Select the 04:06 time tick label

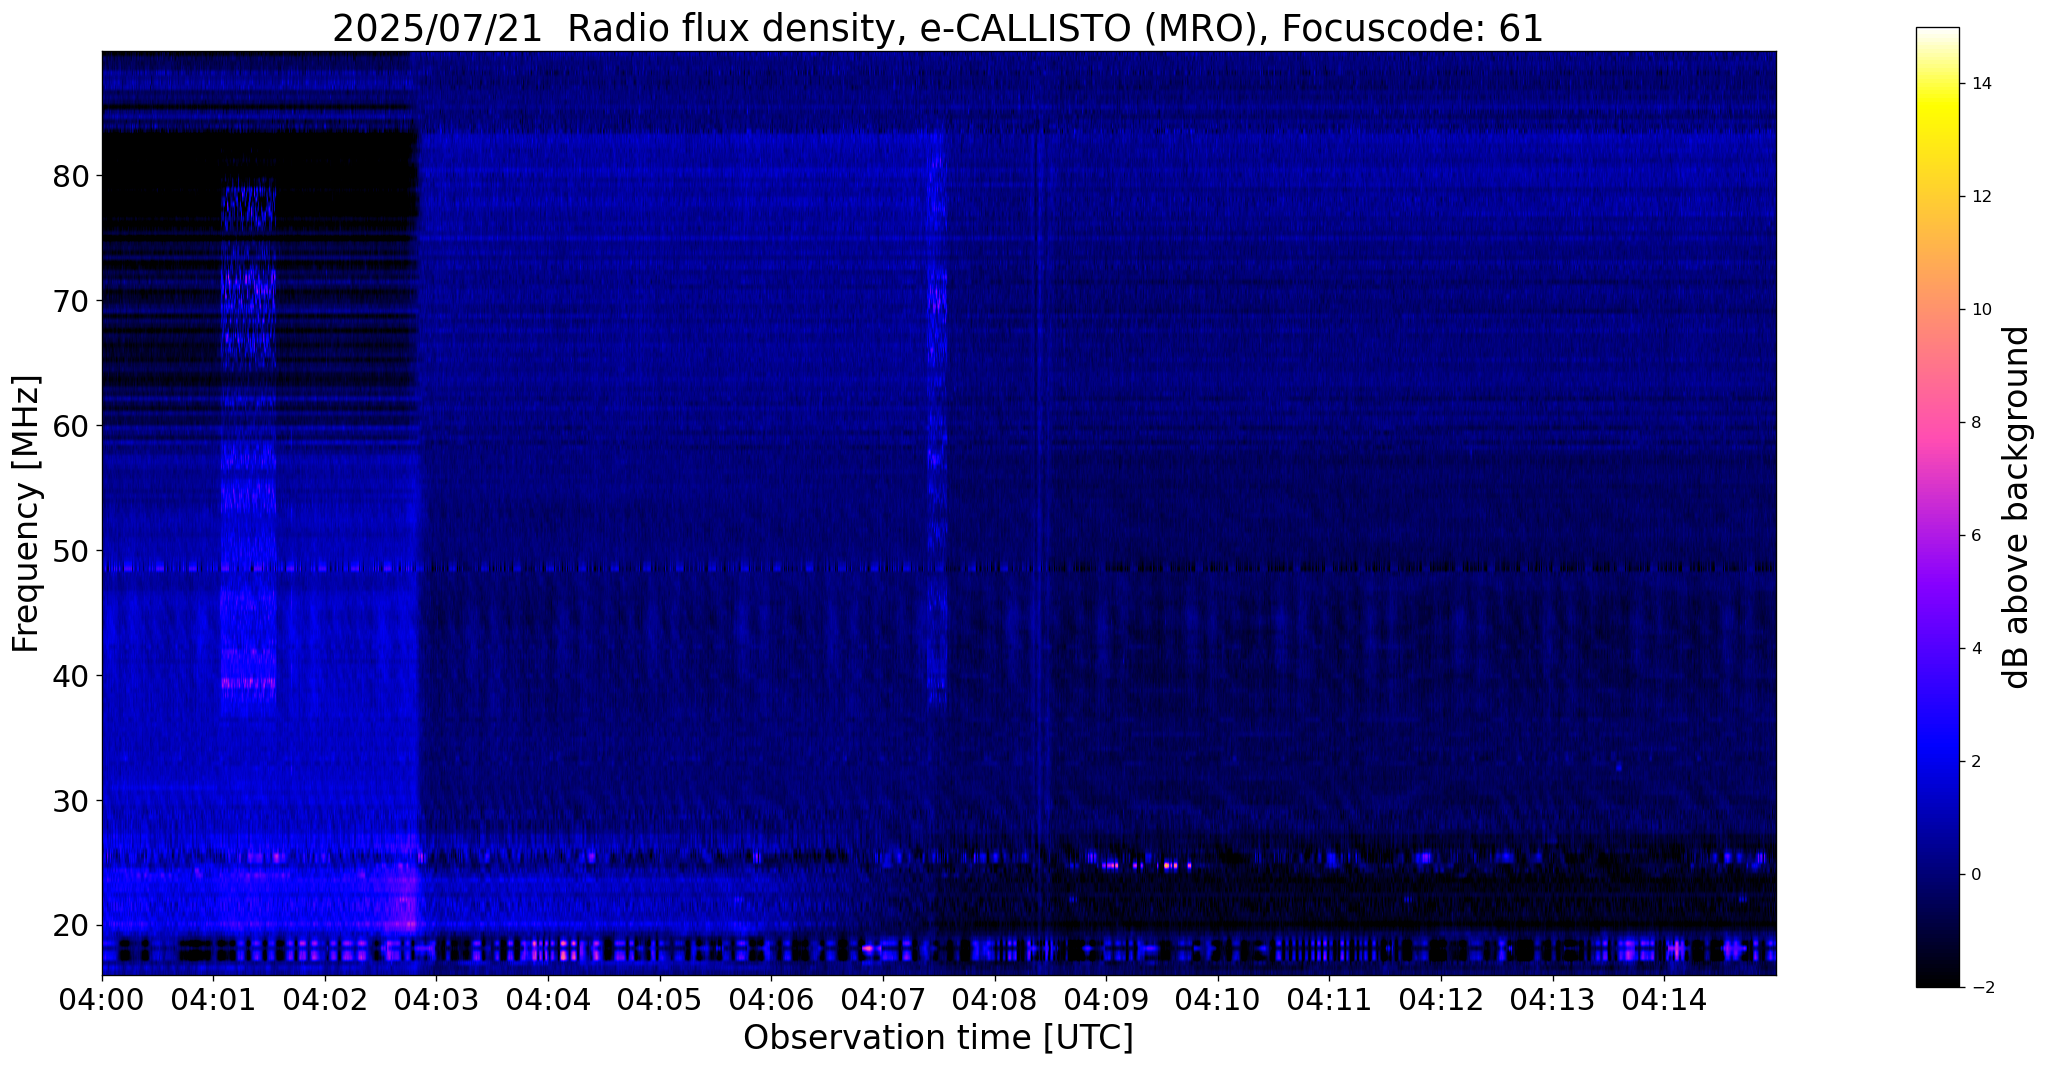[x=771, y=1000]
